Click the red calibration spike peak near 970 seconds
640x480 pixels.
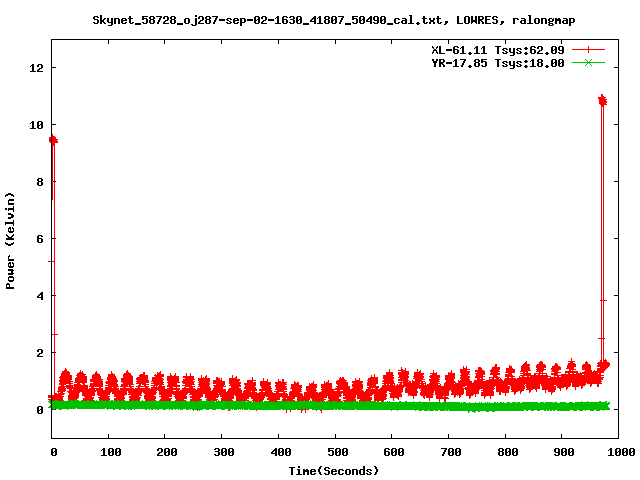pos(602,100)
